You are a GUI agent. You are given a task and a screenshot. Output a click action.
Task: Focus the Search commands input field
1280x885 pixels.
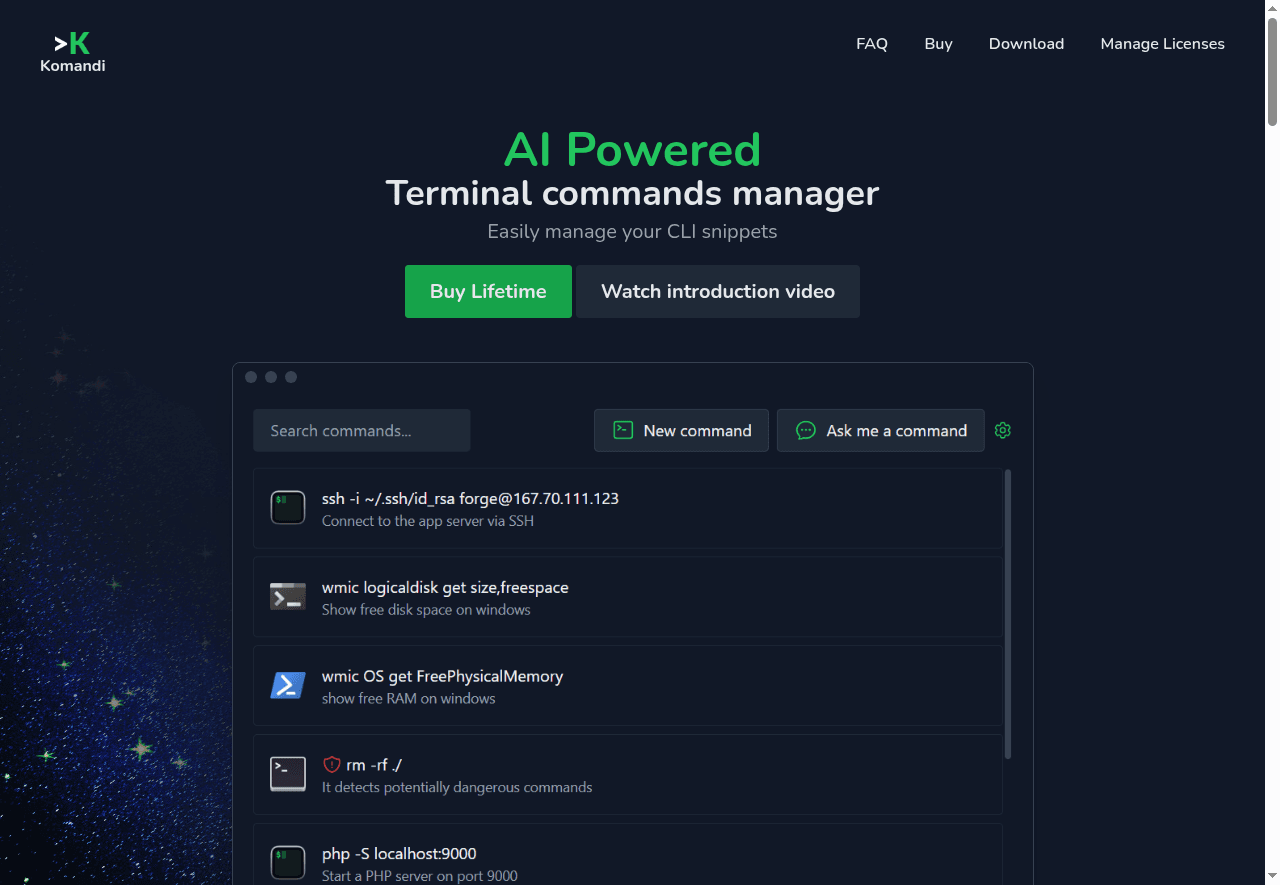tap(361, 430)
